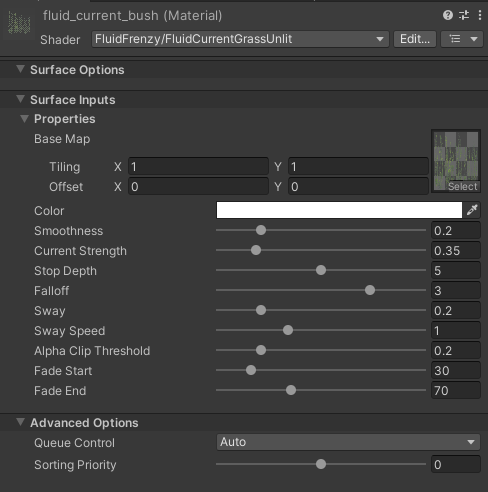
Task: Click the Sorting Priority slider handle
Action: tap(321, 464)
